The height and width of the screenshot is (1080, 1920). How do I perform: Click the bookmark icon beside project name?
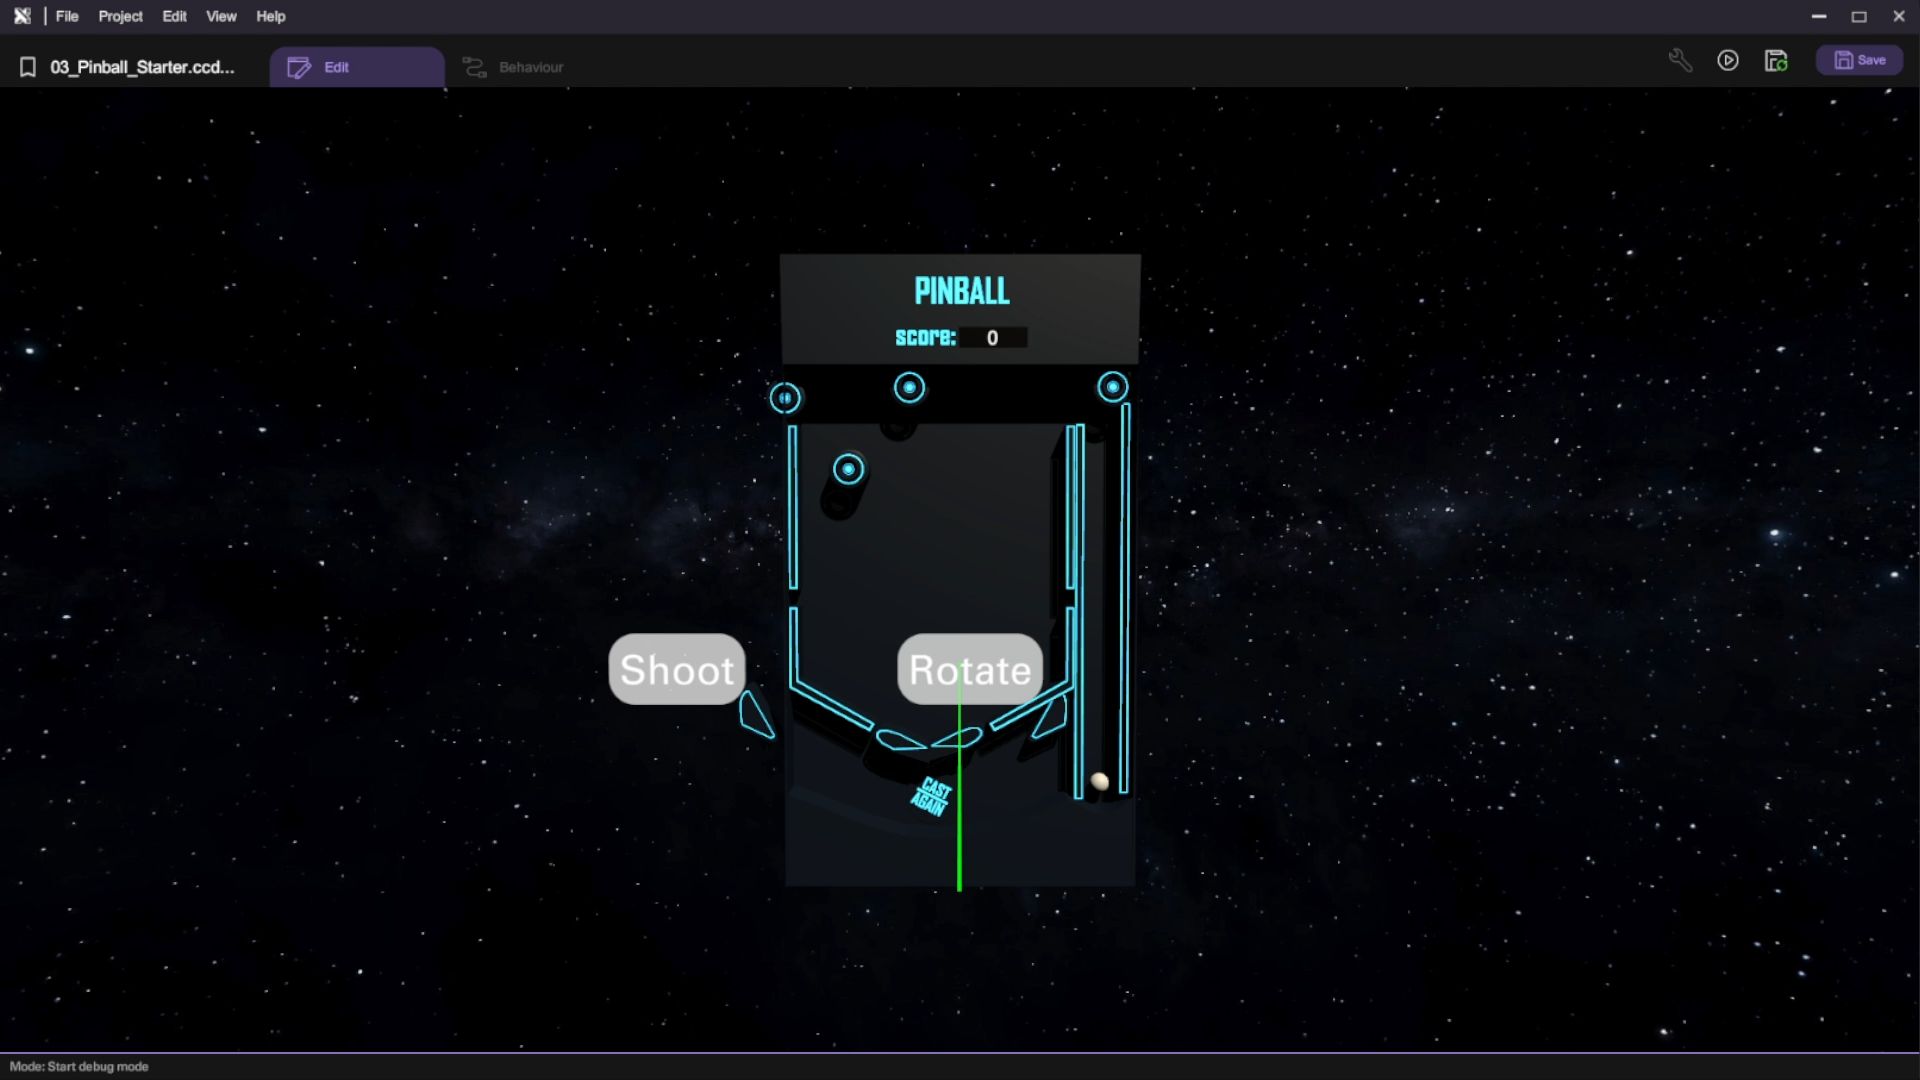(28, 67)
